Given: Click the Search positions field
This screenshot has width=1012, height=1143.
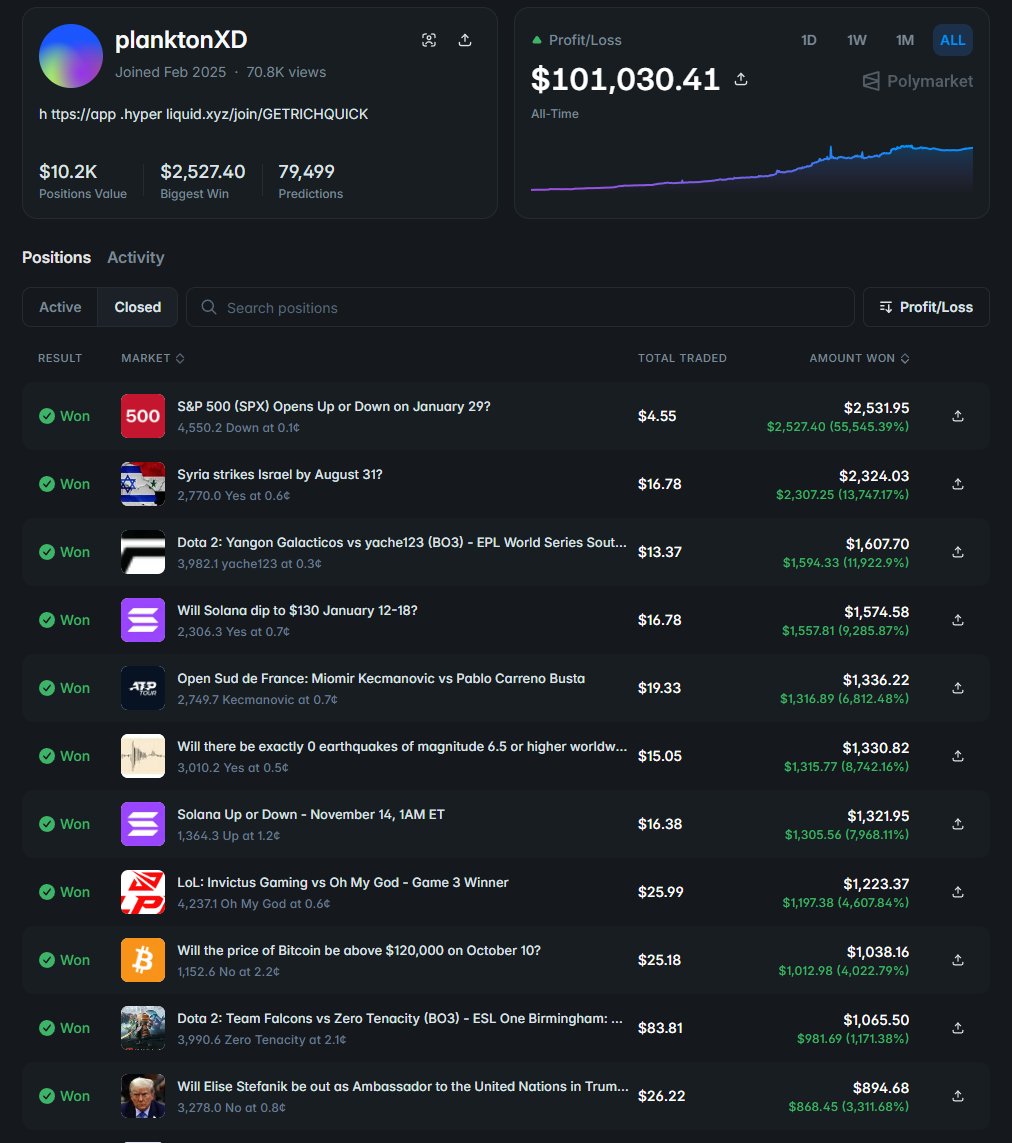Looking at the screenshot, I should tap(520, 307).
